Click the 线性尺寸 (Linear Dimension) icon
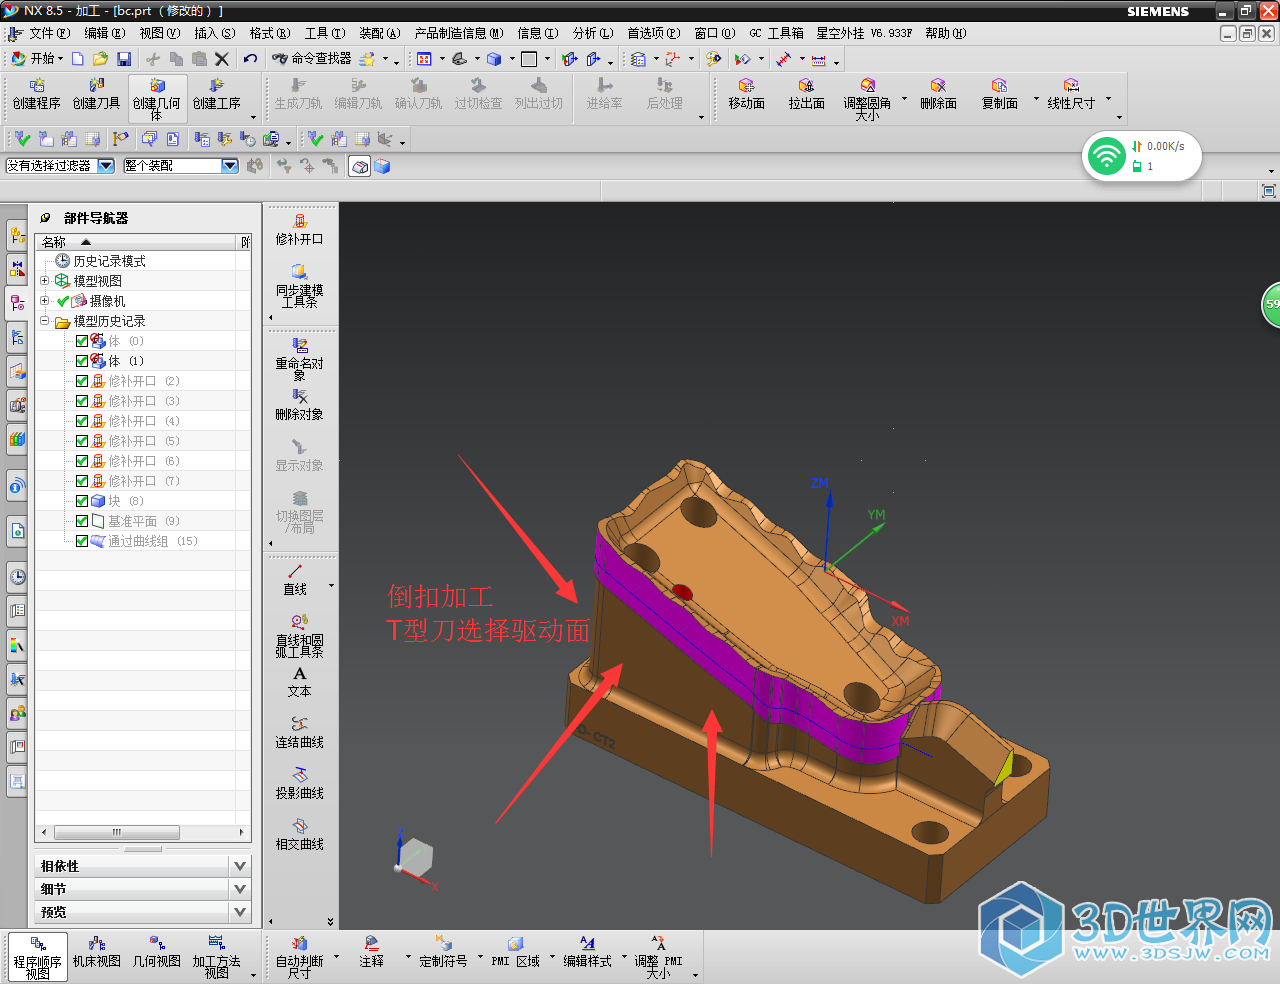This screenshot has width=1280, height=984. point(1071,94)
